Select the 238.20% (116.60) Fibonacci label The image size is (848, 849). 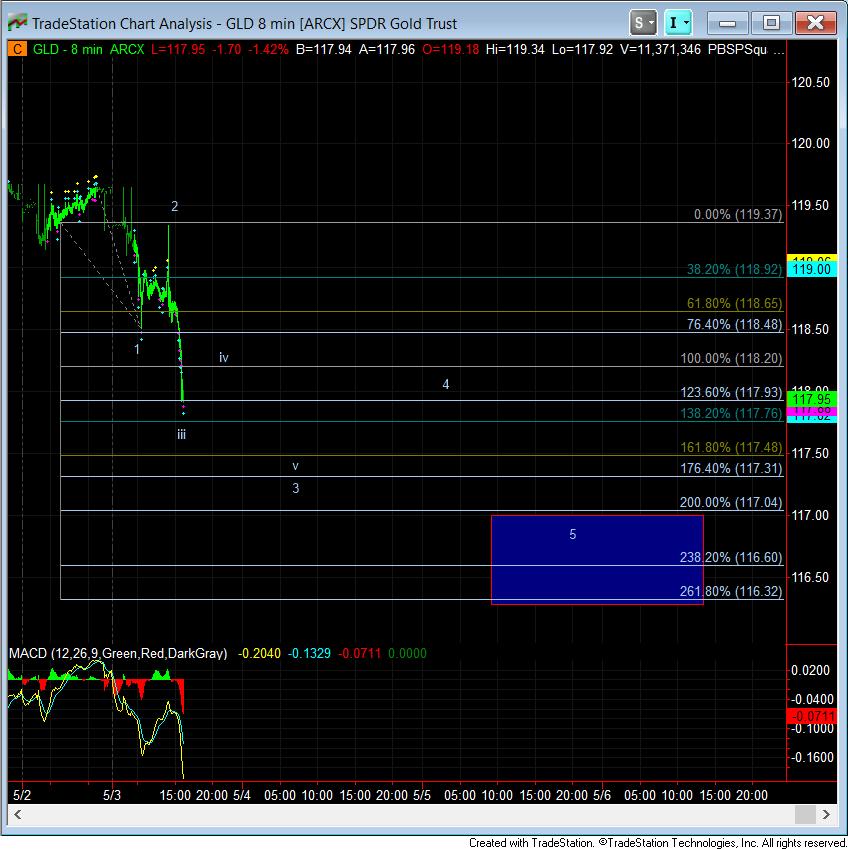click(x=731, y=558)
